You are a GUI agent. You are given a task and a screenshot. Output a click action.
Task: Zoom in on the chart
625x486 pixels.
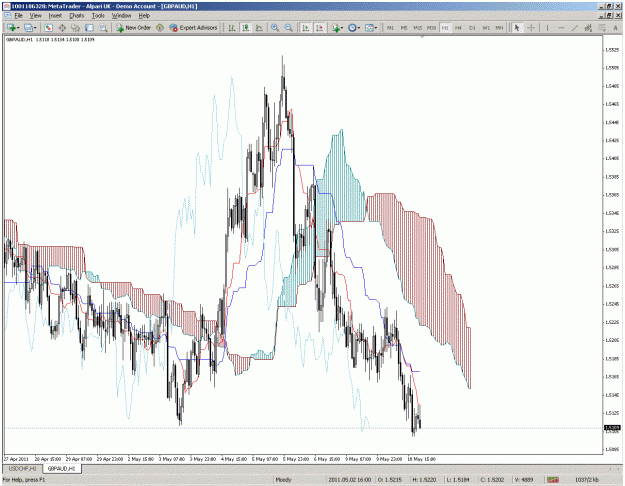point(275,28)
